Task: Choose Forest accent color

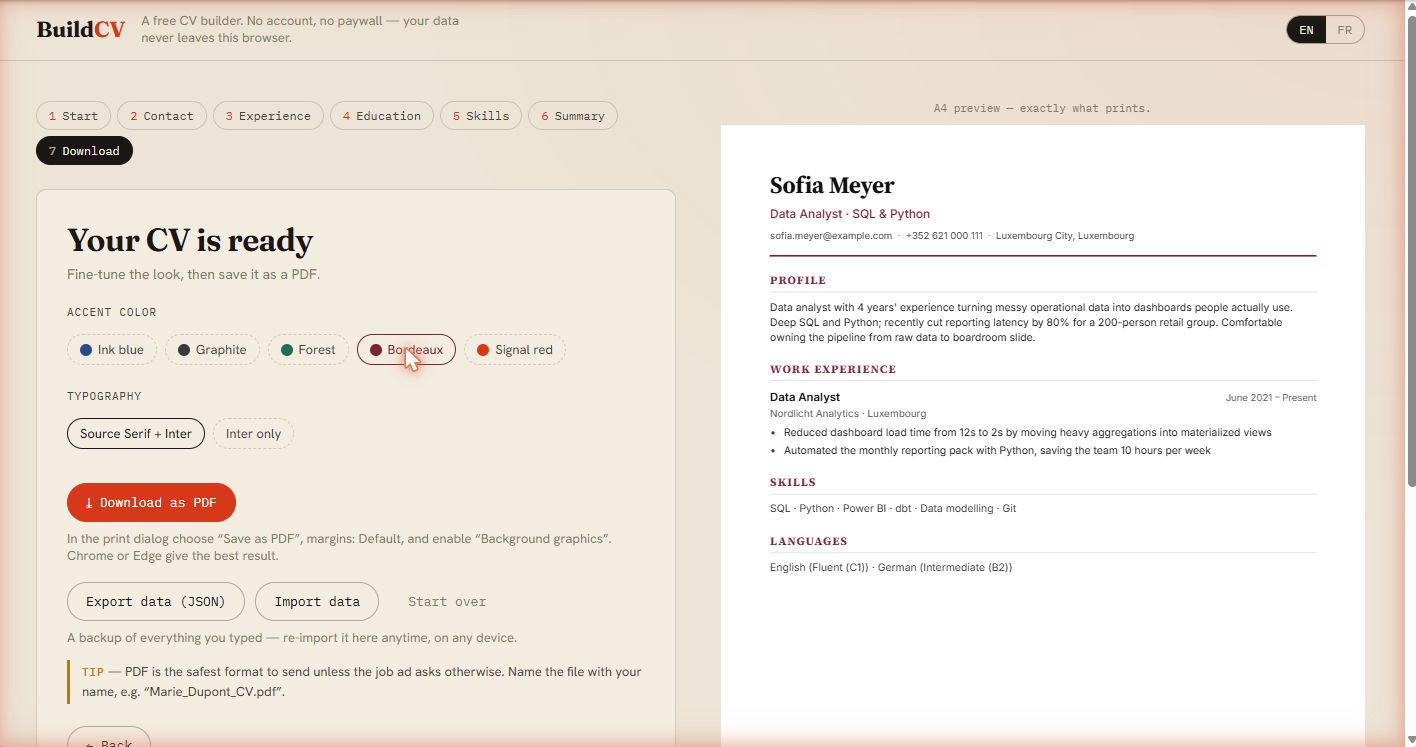Action: click(308, 350)
